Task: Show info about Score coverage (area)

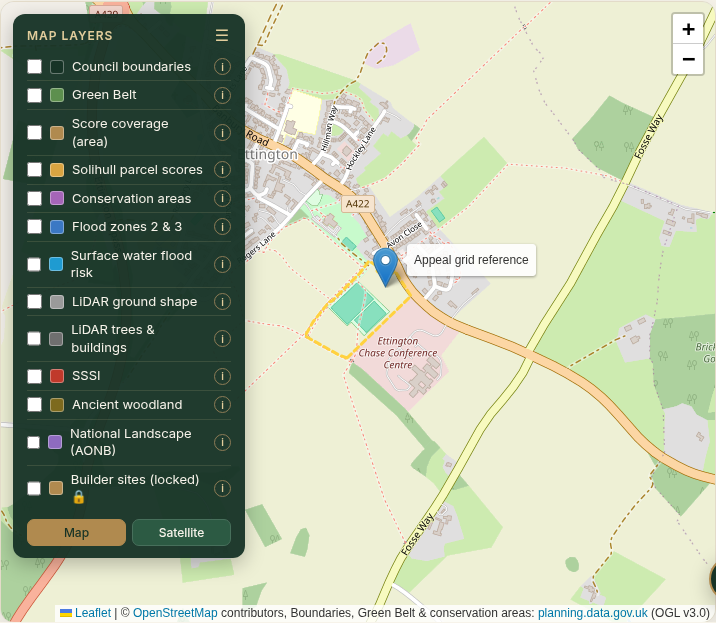Action: (x=222, y=133)
